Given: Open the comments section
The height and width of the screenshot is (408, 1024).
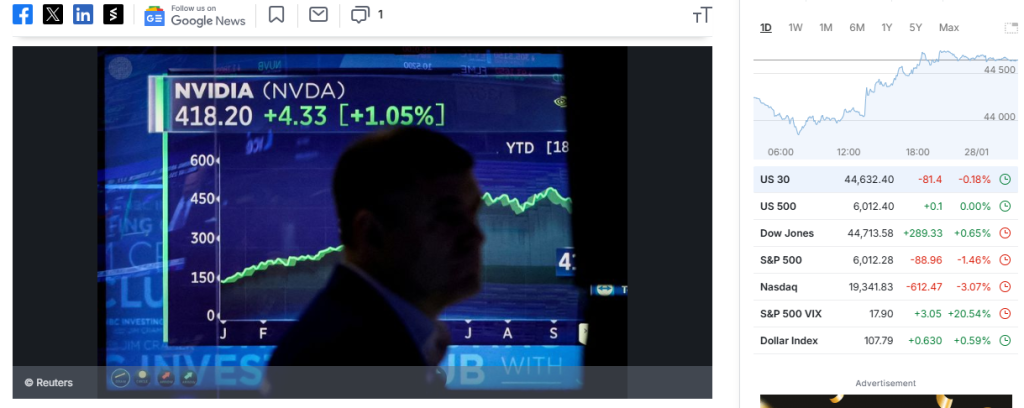Looking at the screenshot, I should coord(367,14).
